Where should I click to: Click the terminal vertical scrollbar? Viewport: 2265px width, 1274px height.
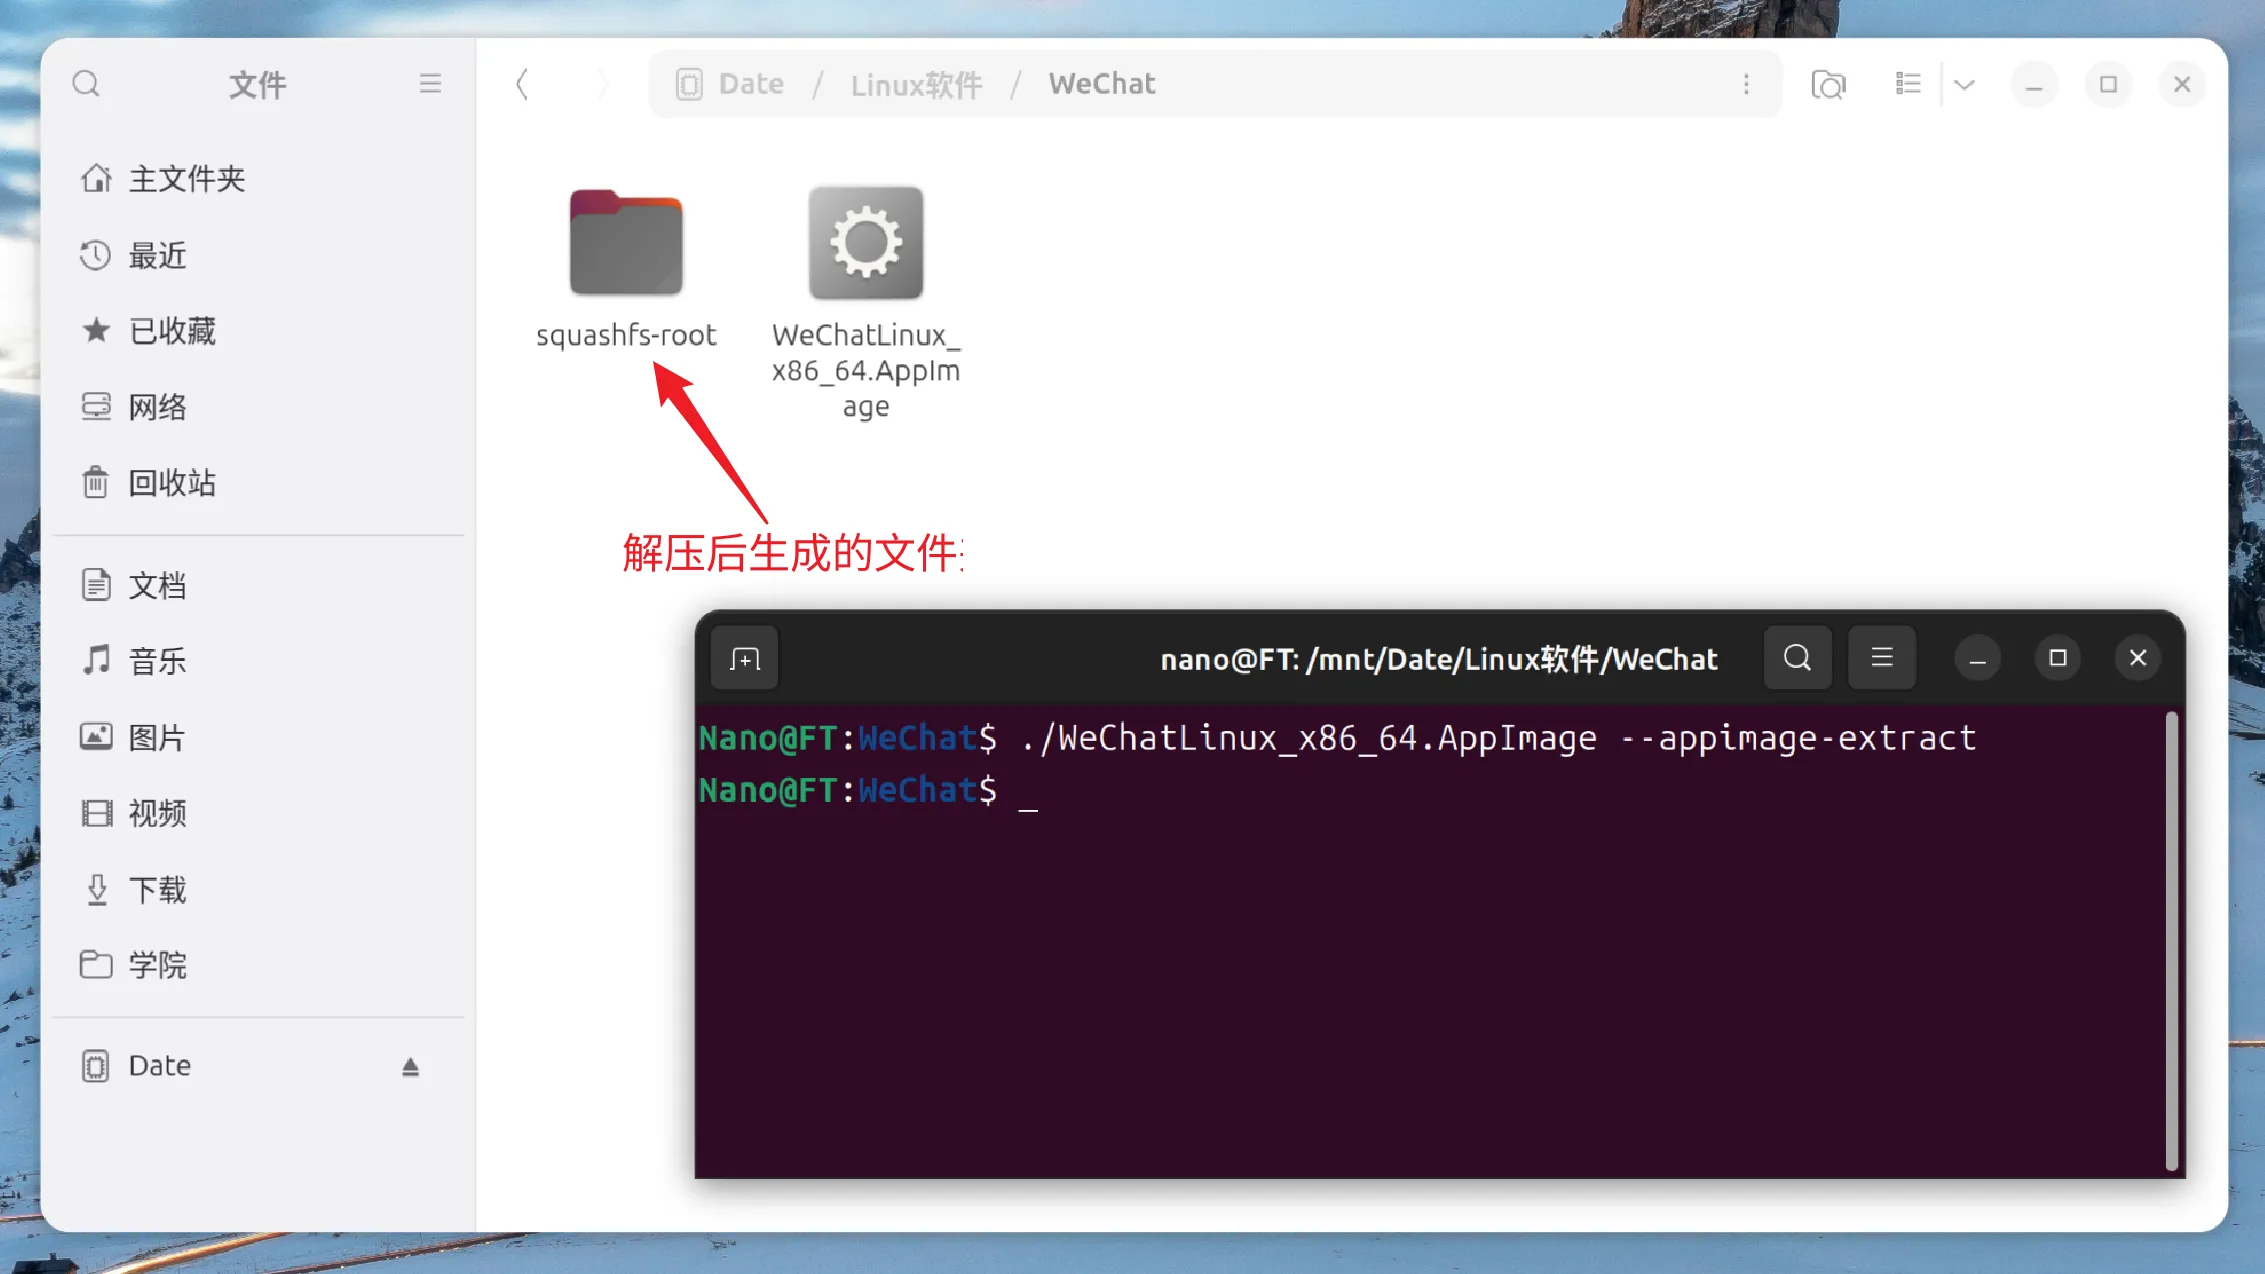click(x=2171, y=940)
